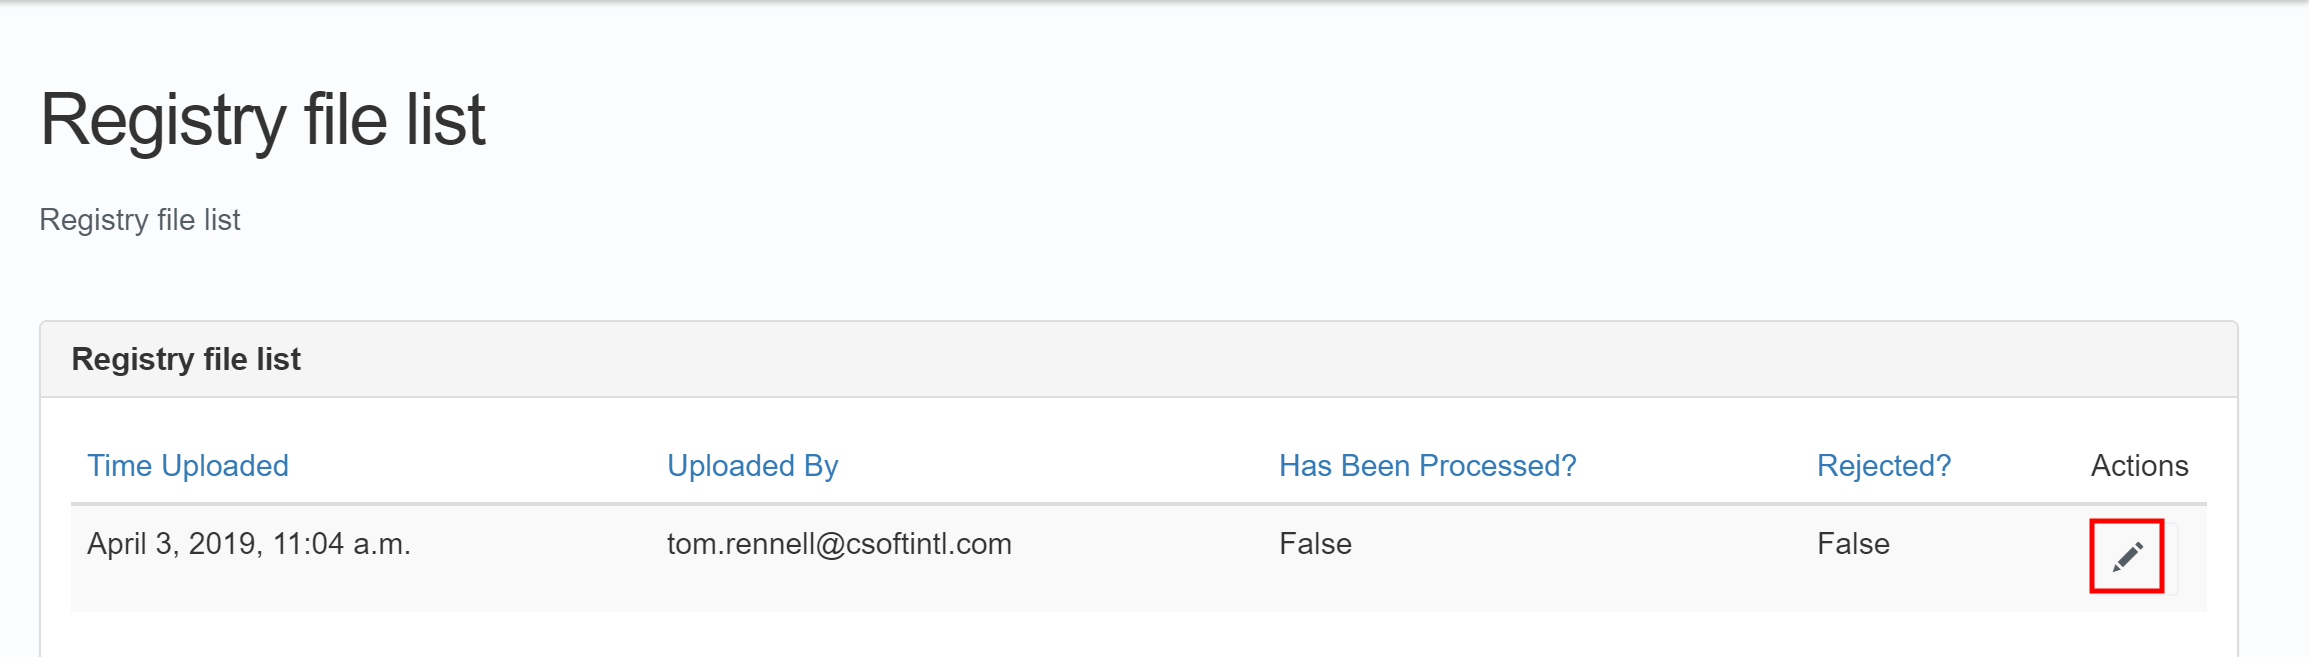
Task: Click False under the Rejected? column
Action: [x=1853, y=544]
